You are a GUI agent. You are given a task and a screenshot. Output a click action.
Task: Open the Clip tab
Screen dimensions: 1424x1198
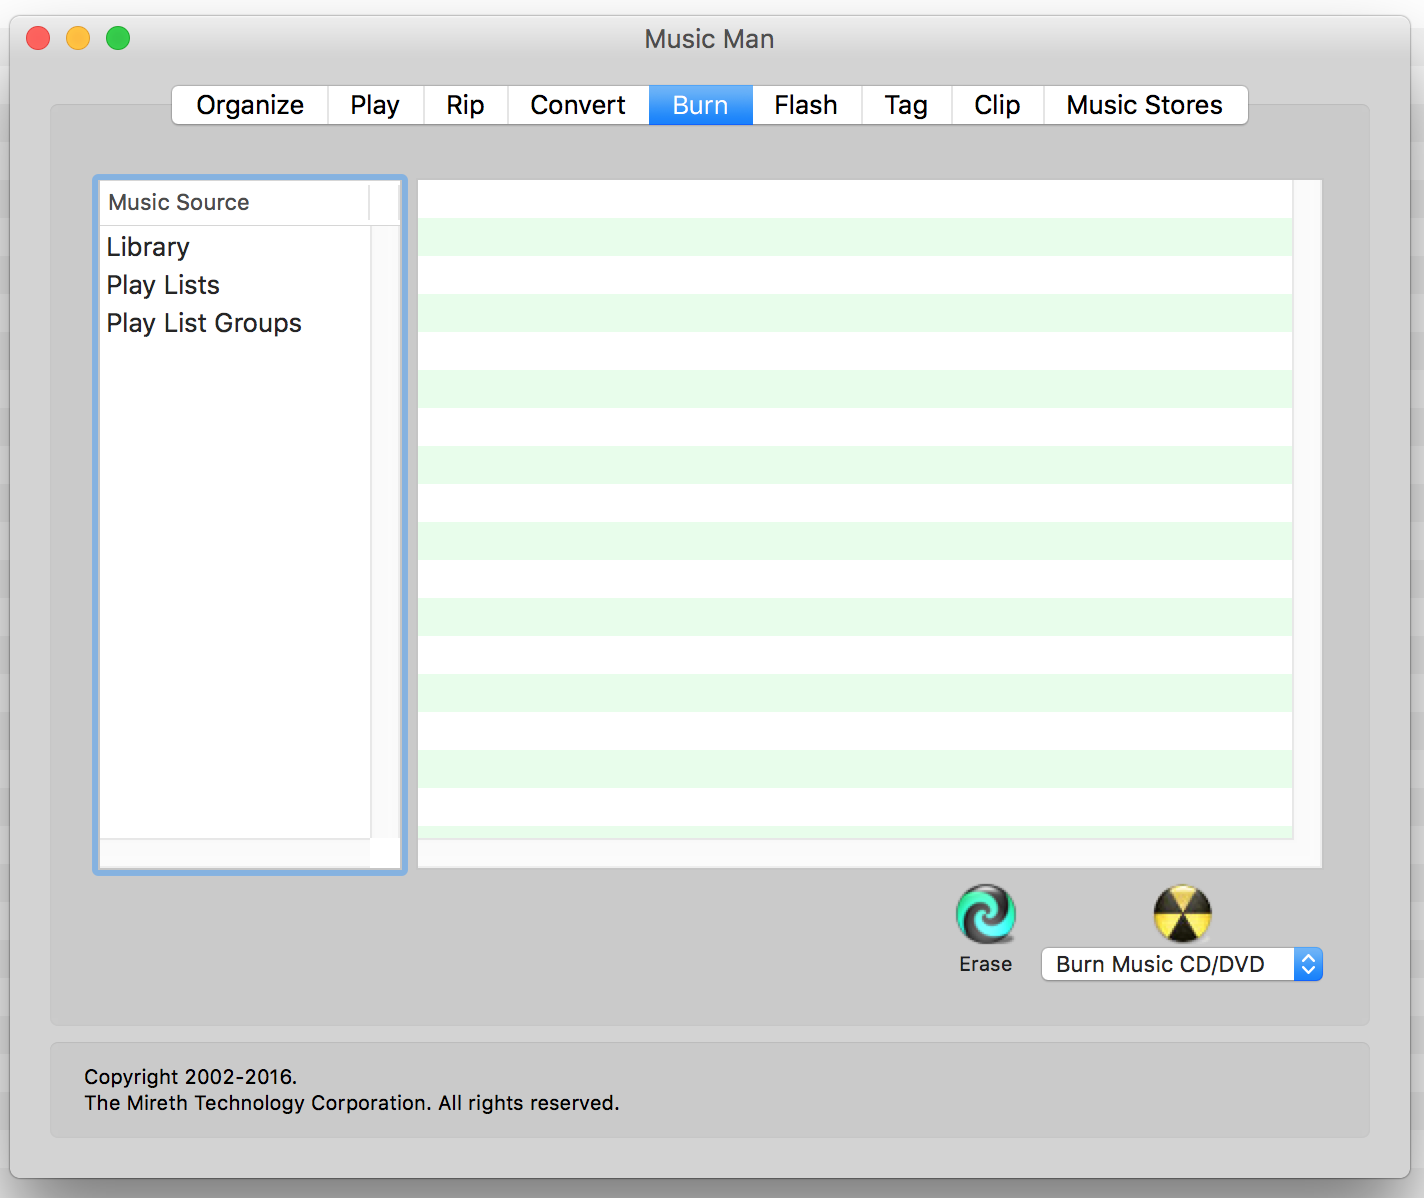tap(997, 105)
